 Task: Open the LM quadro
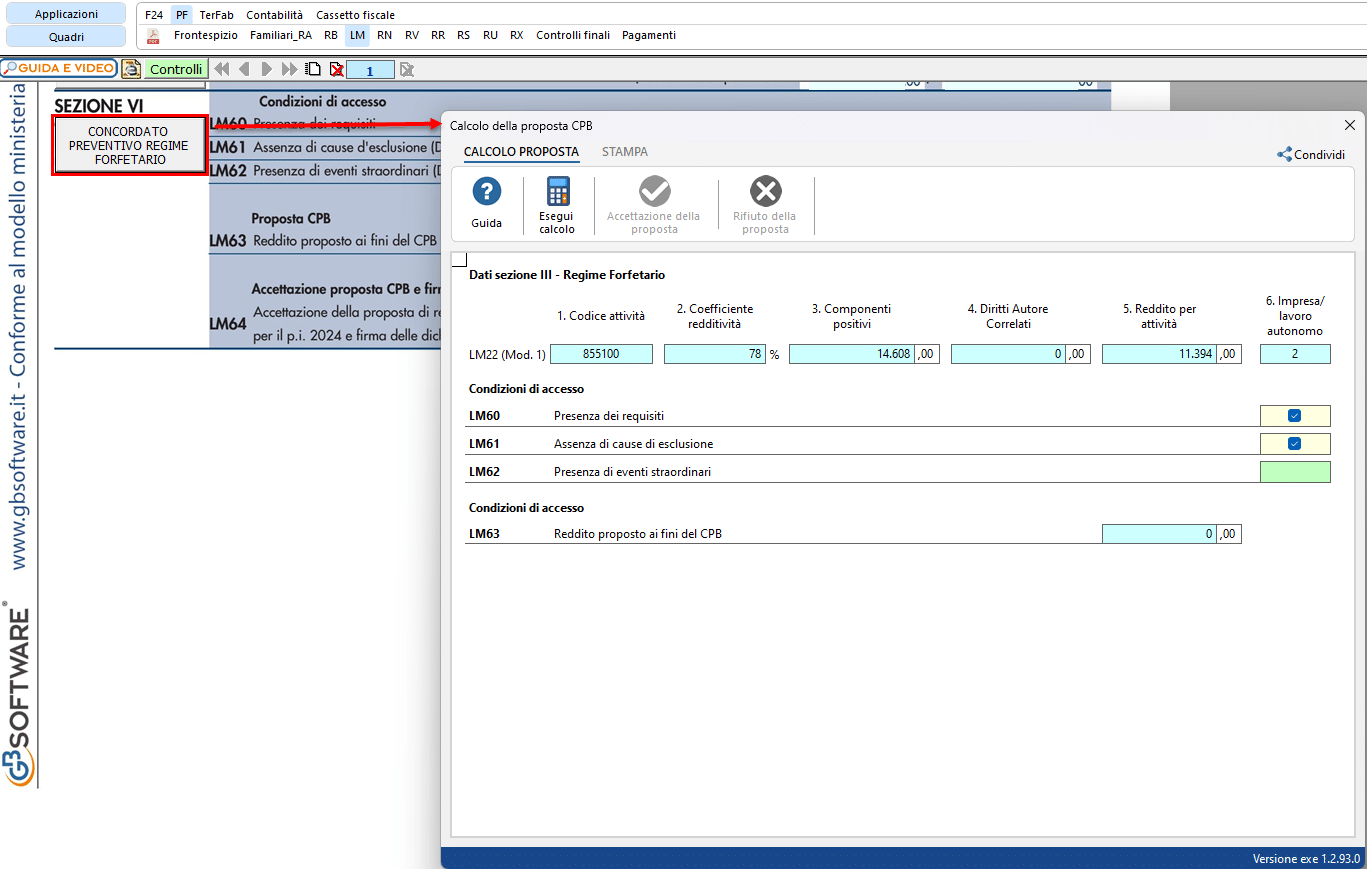(x=357, y=35)
